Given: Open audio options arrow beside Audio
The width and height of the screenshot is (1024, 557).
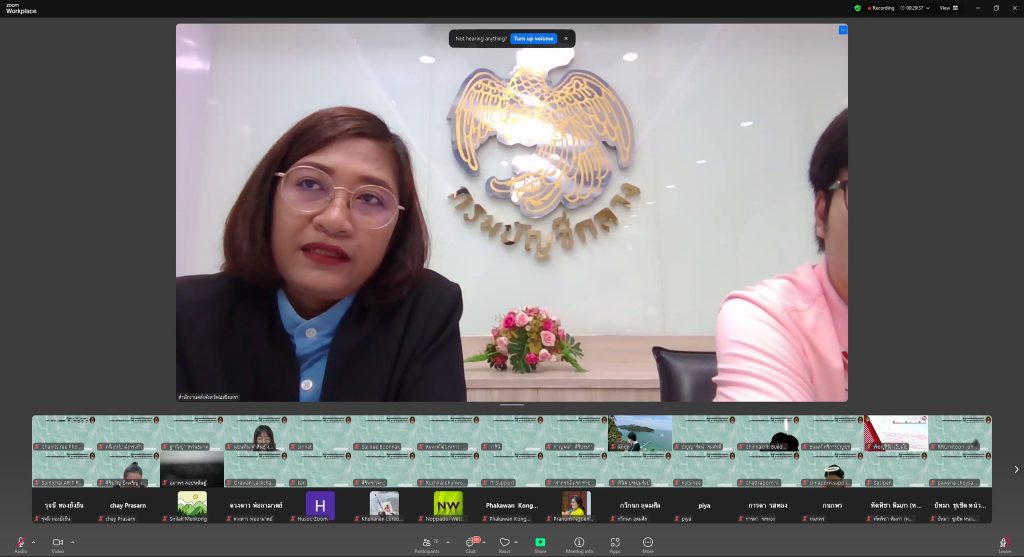Looking at the screenshot, I should [x=33, y=542].
